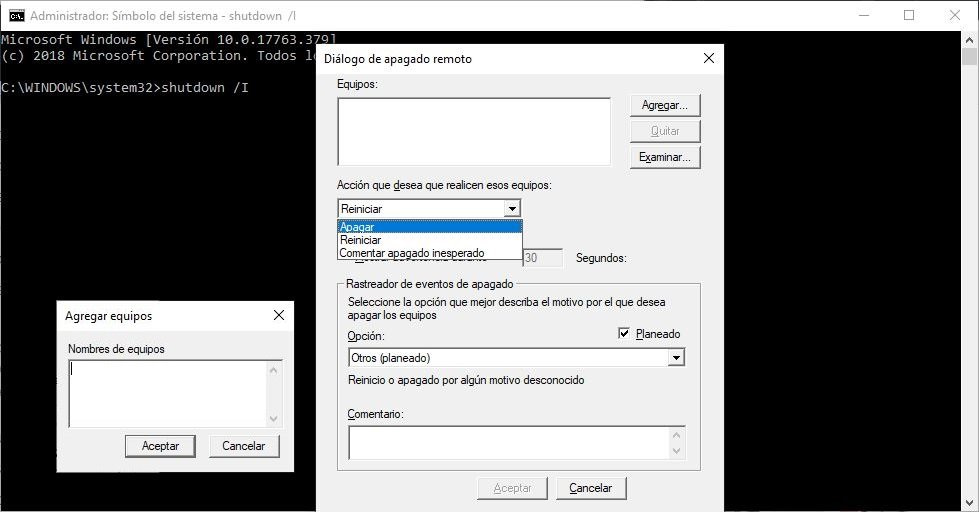Click inside the Equipos list box

click(474, 132)
